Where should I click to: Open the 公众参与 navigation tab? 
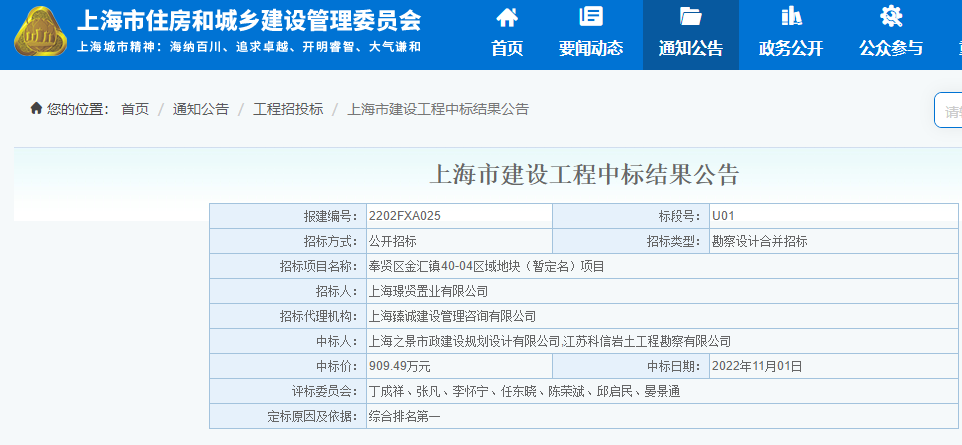click(x=891, y=48)
